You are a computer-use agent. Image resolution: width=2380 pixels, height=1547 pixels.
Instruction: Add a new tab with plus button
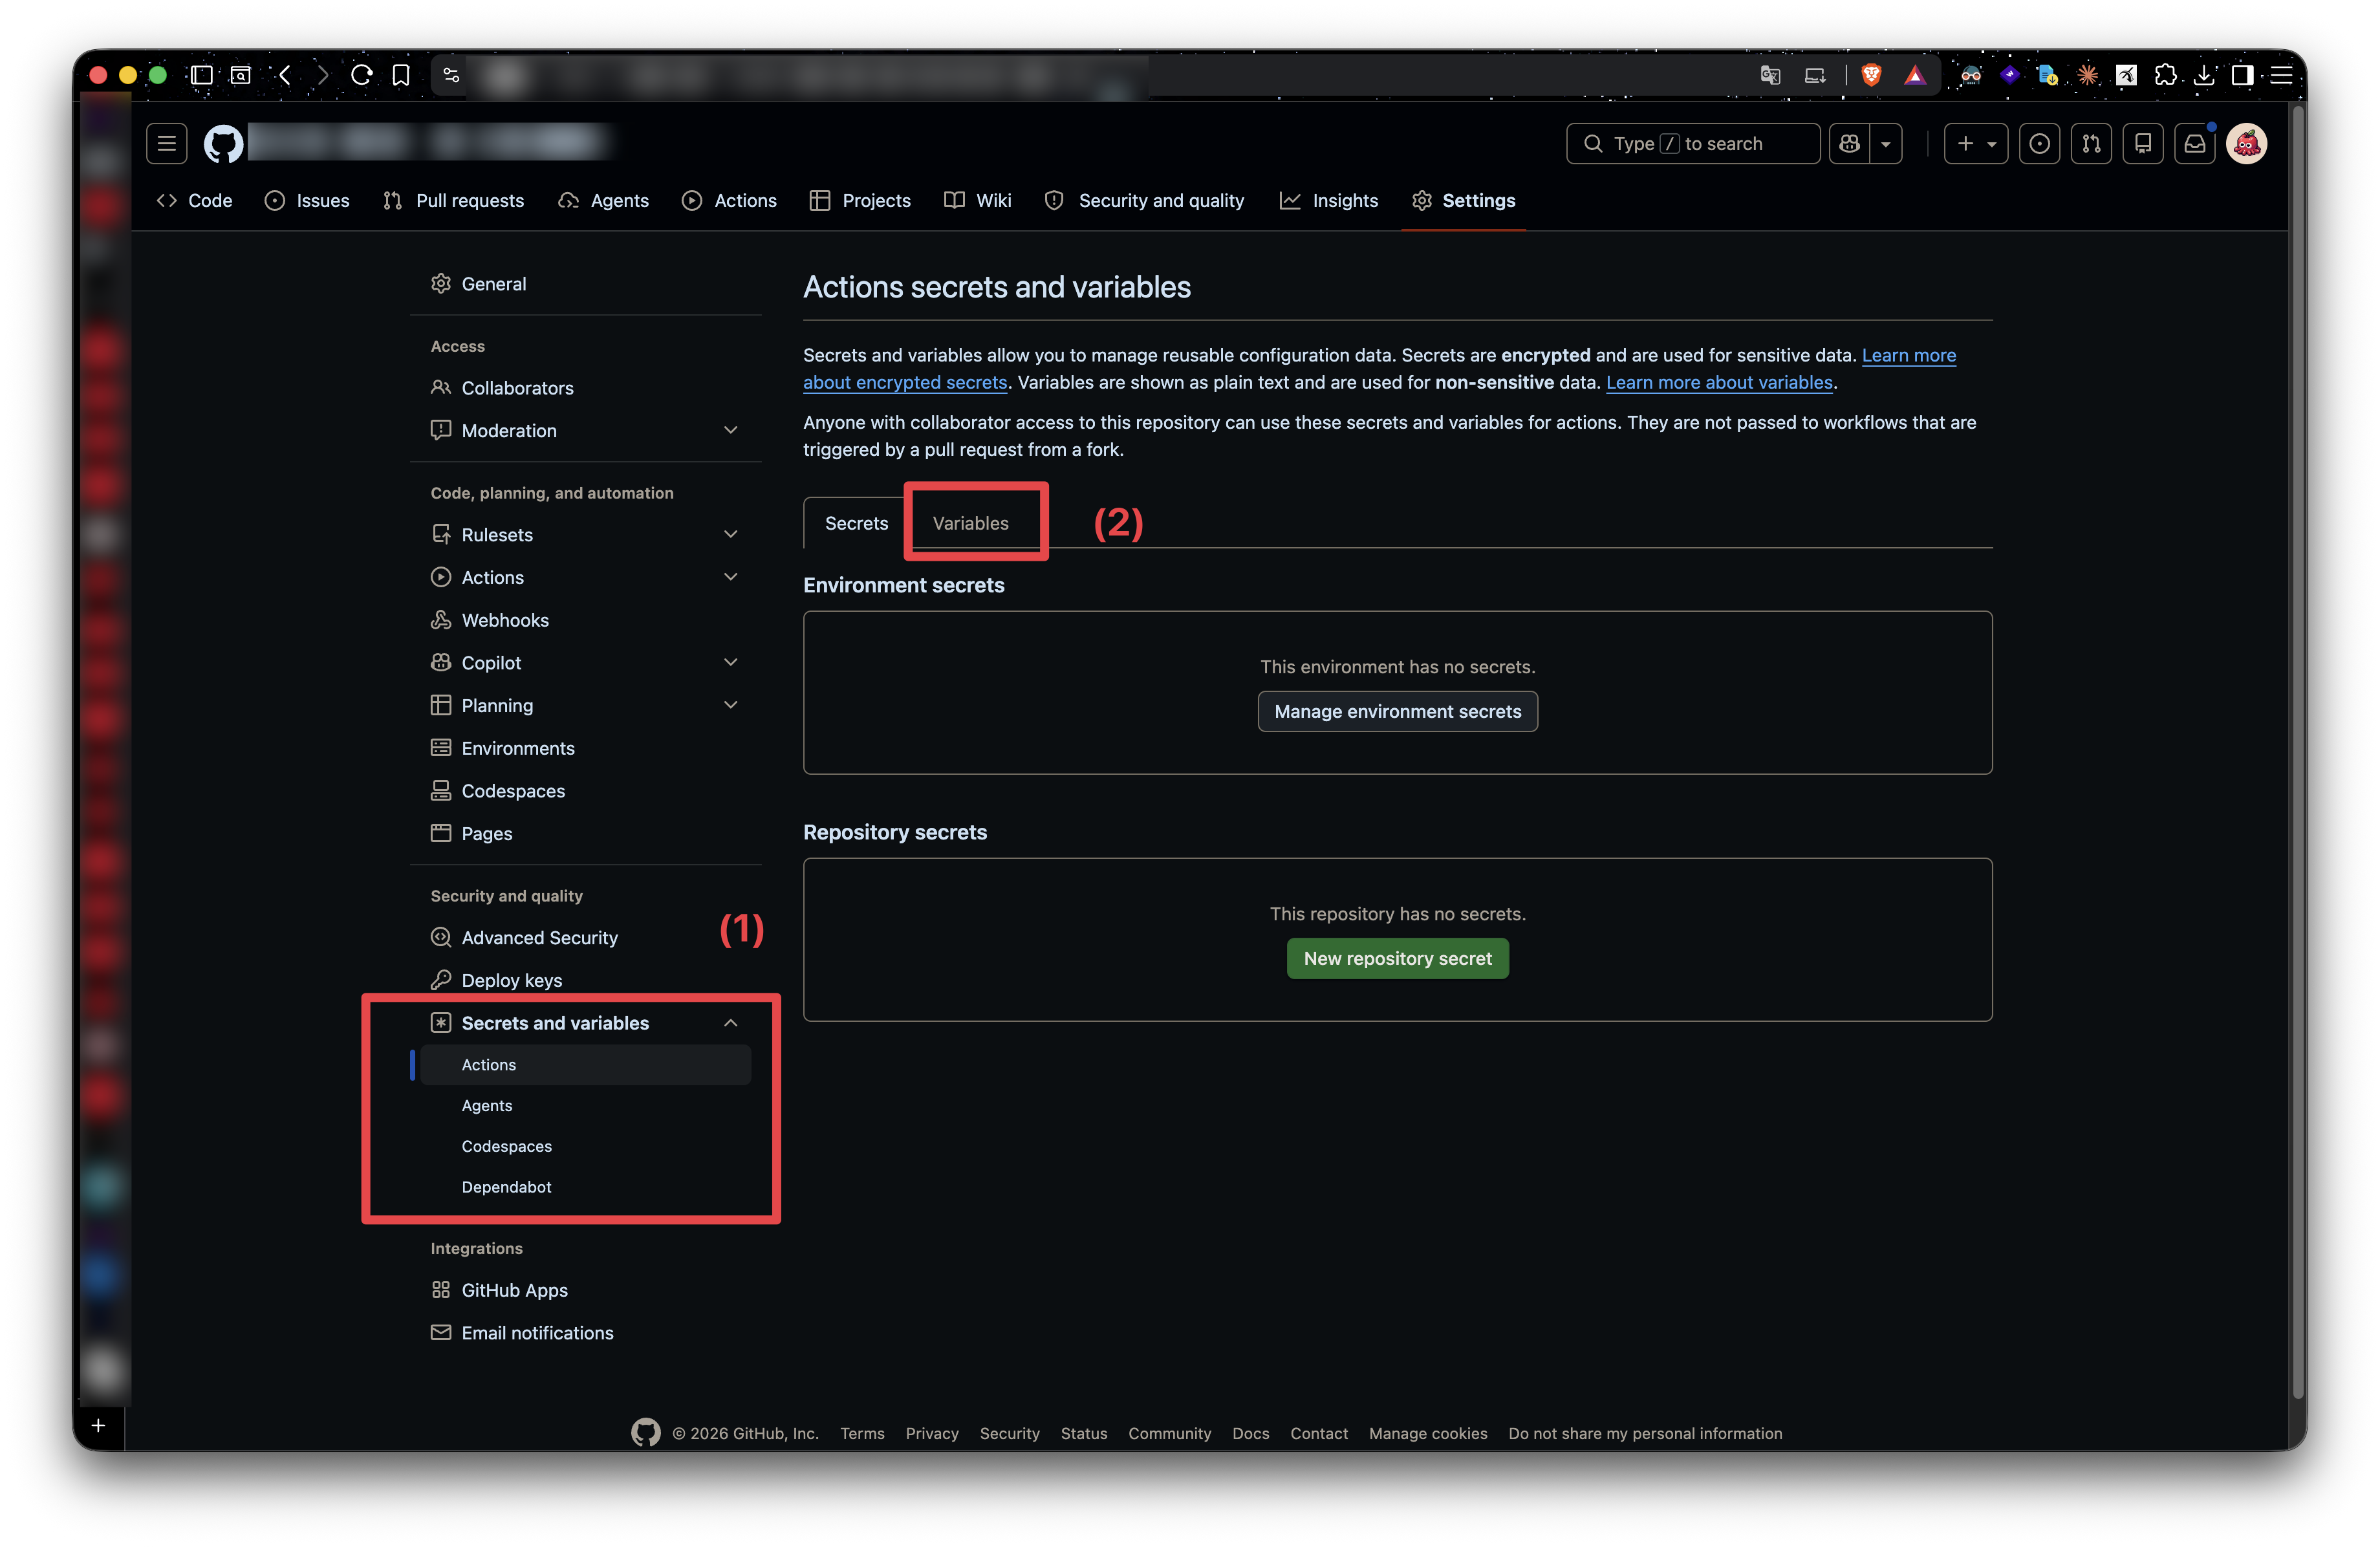(x=98, y=1425)
